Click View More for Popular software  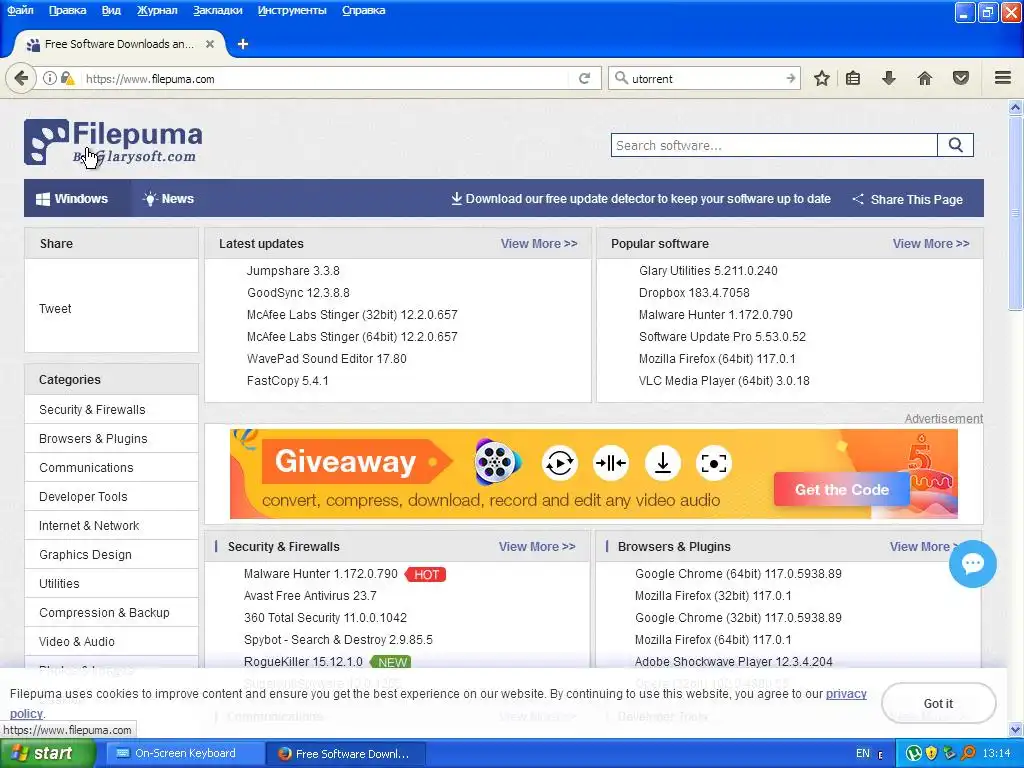tap(931, 244)
